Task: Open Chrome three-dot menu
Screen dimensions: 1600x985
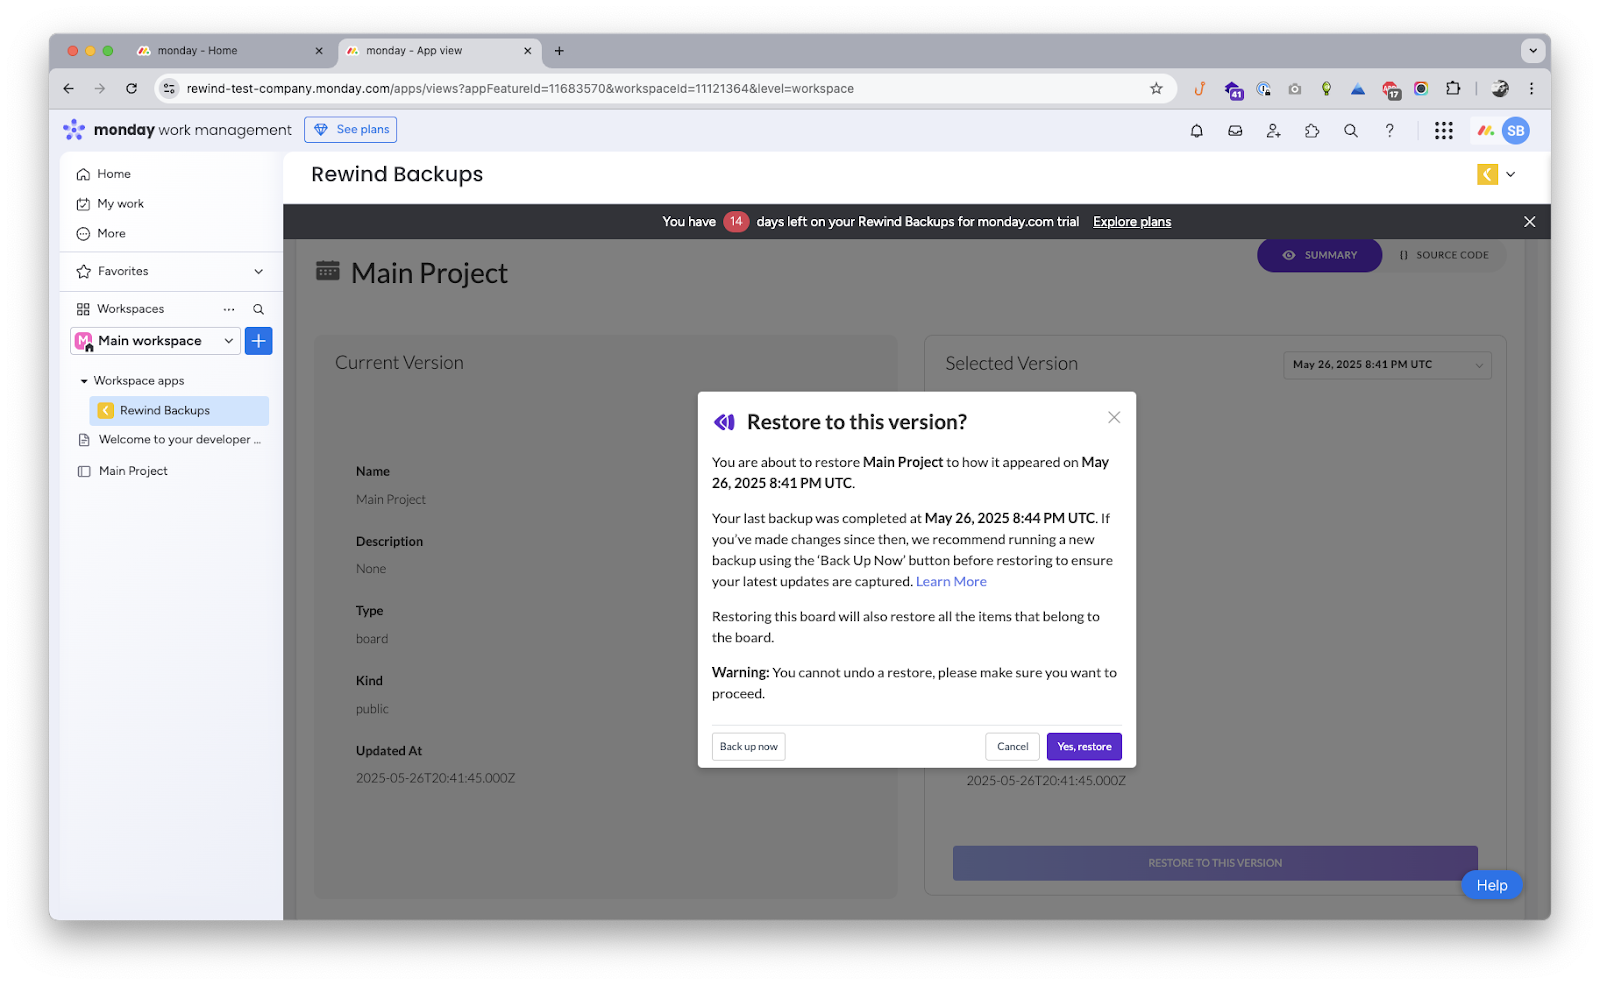Action: pyautogui.click(x=1531, y=88)
